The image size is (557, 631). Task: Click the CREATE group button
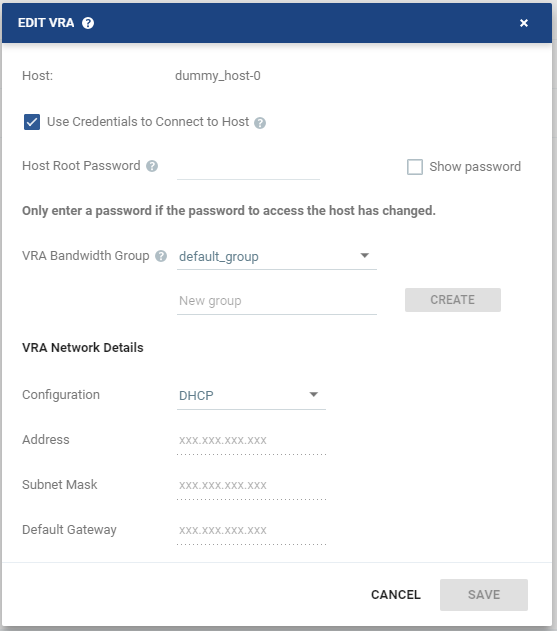[x=453, y=300]
